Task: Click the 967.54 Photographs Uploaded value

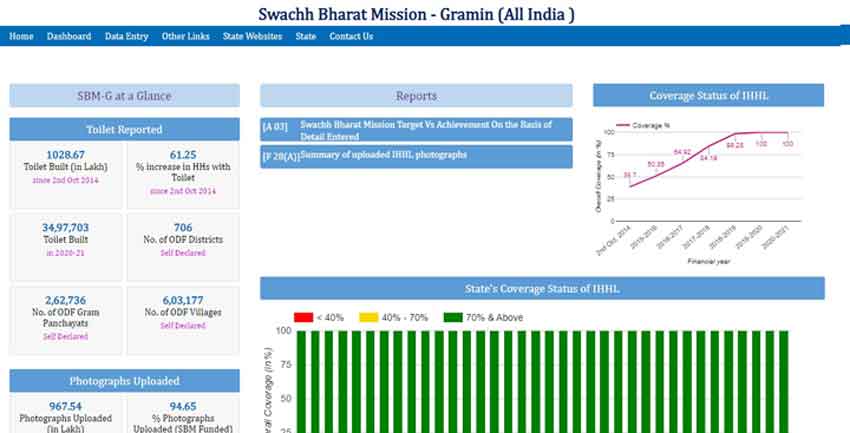Action: 66,406
